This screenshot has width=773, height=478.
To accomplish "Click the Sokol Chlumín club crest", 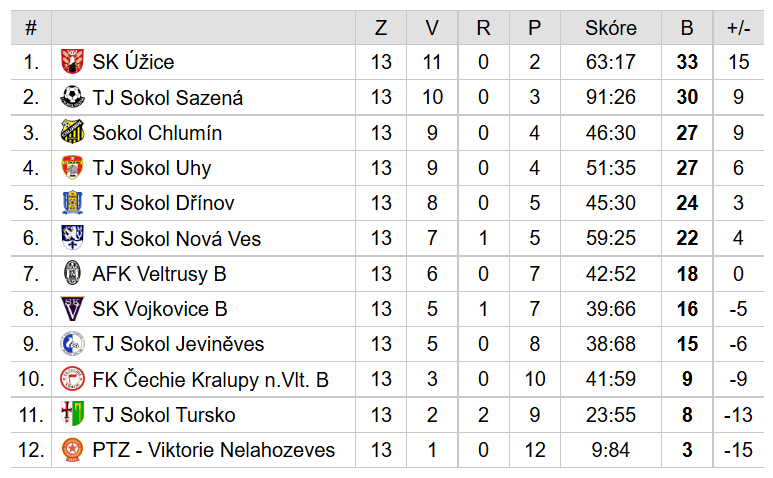I will coord(72,132).
